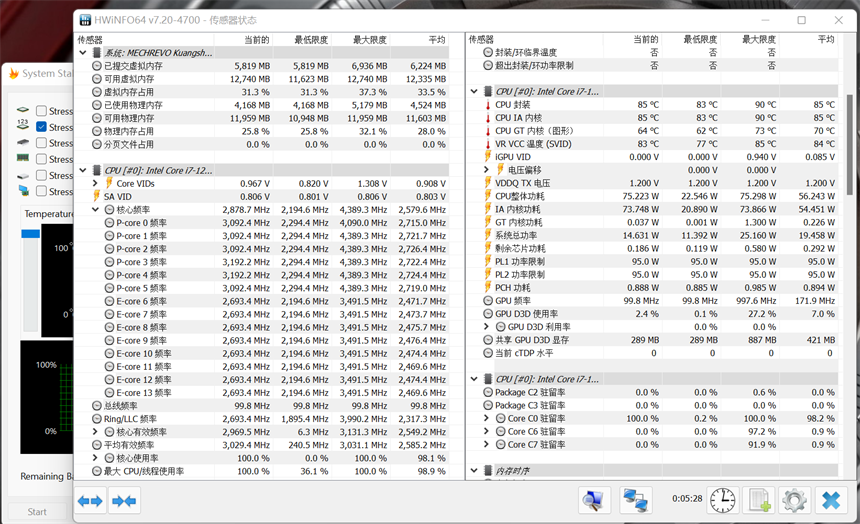Viewport: 860px width, 524px height.
Task: Click the System Stability flame icon
Action: point(14,73)
